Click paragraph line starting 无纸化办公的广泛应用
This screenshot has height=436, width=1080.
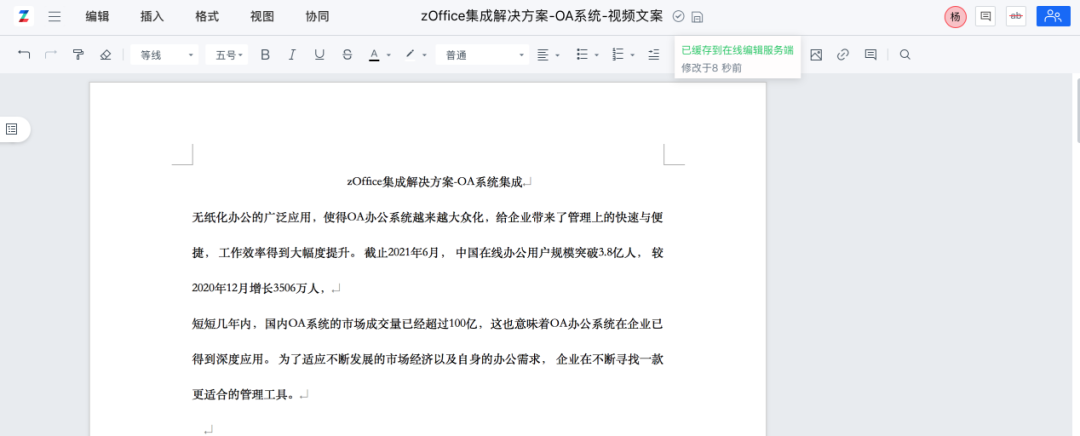[x=428, y=218]
